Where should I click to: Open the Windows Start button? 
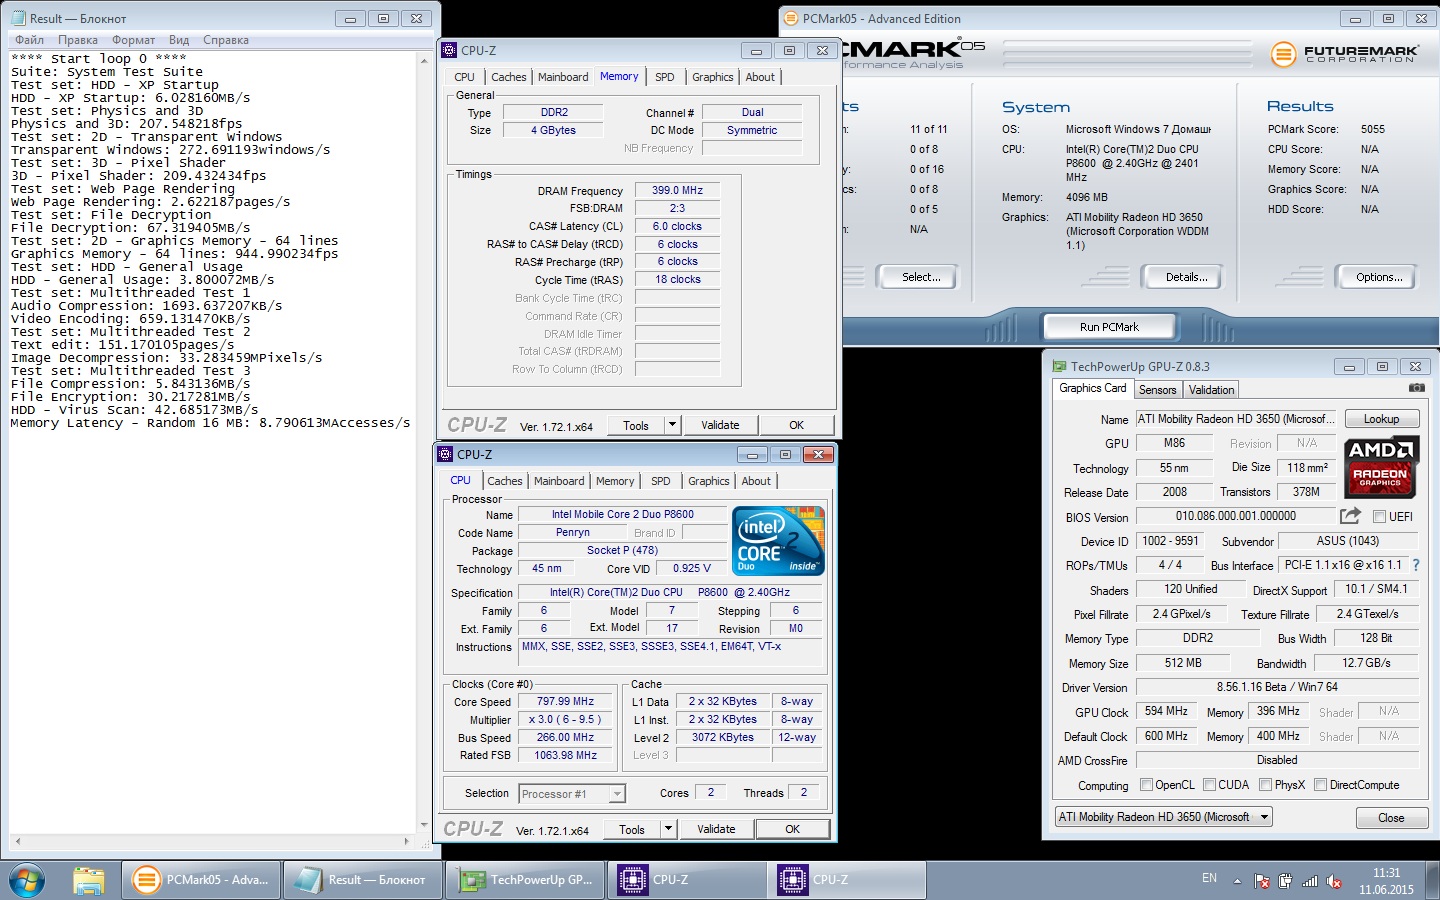pyautogui.click(x=26, y=881)
